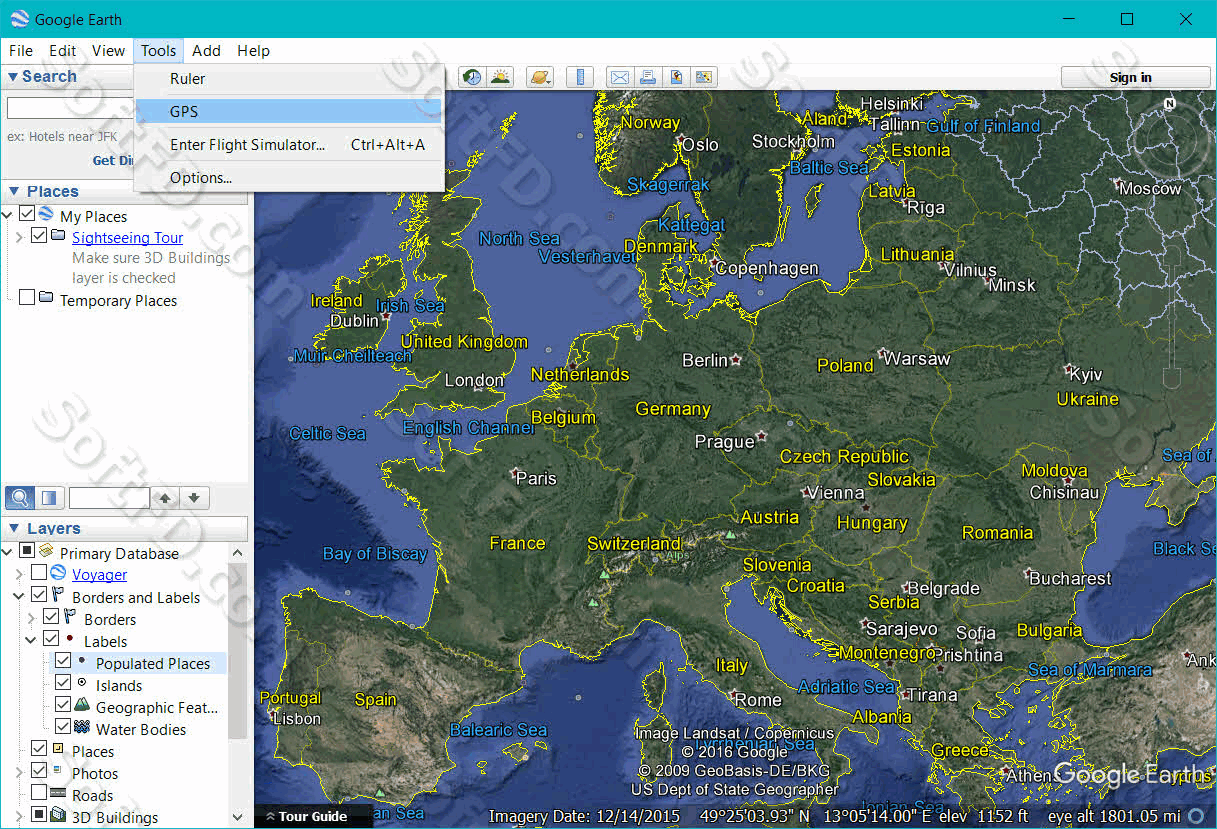Toggle the Borders layer checkbox
Screen dimensions: 1217x829
coord(51,617)
